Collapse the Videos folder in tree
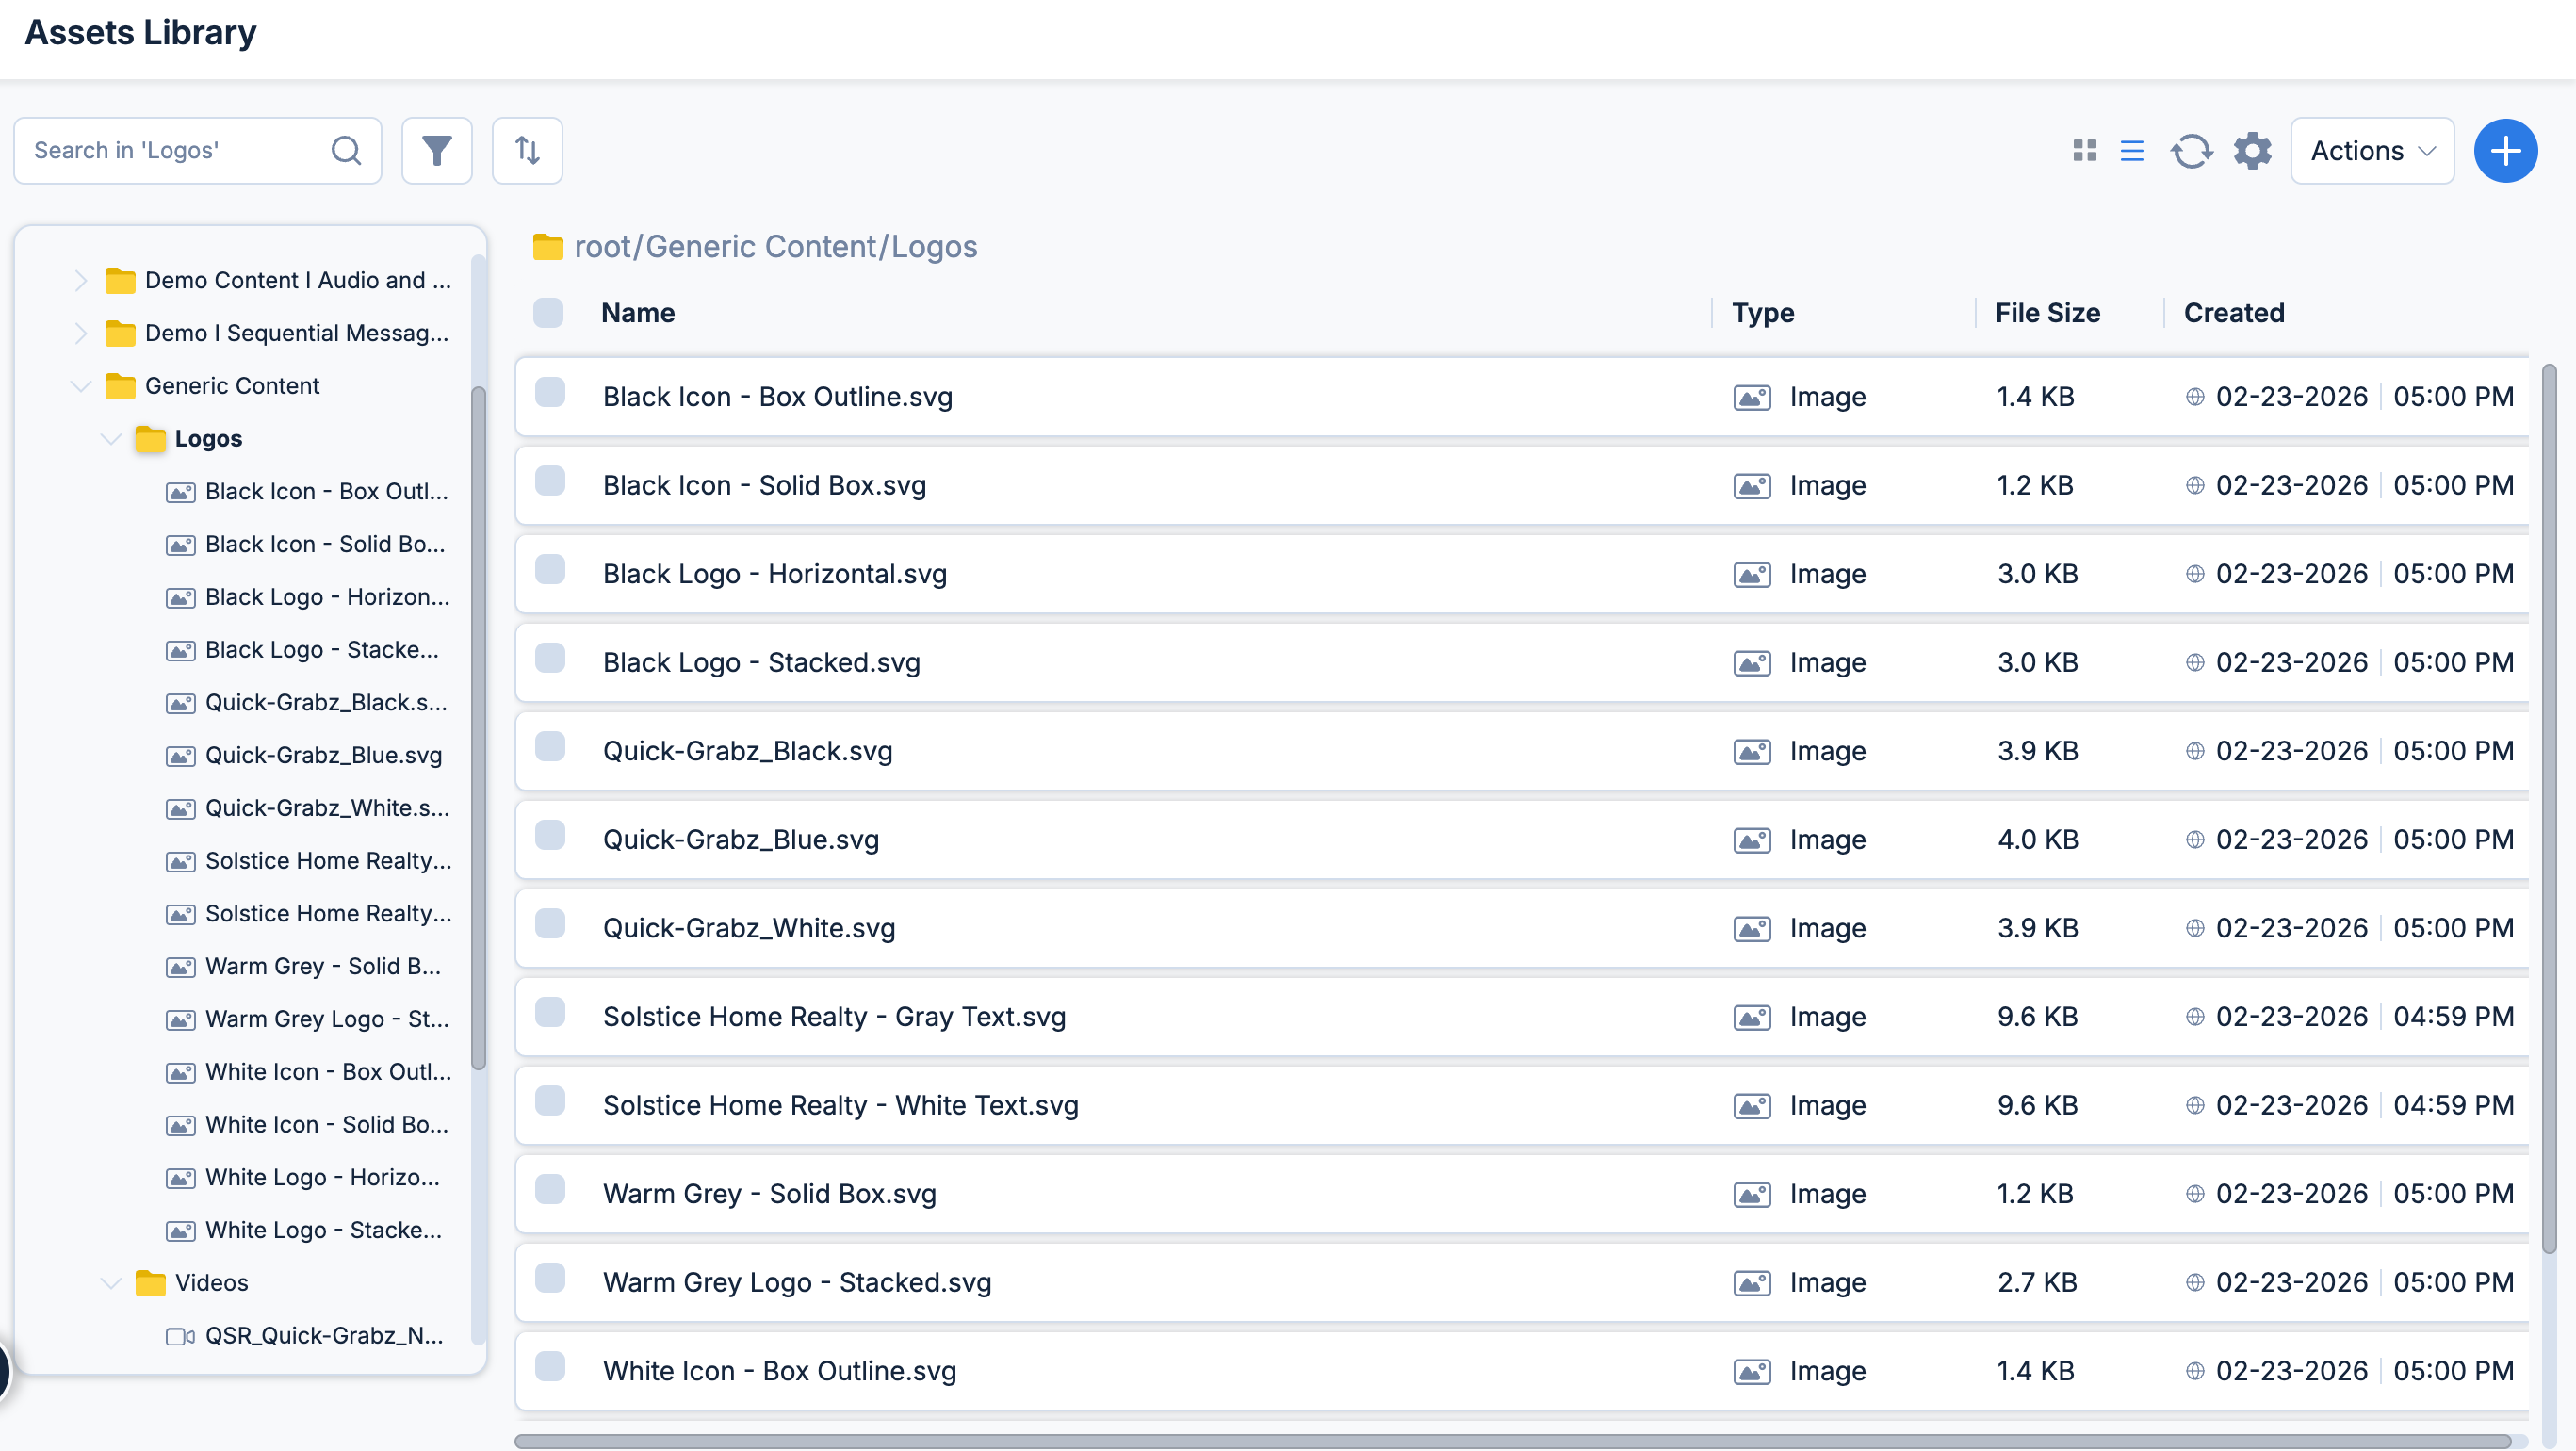This screenshot has width=2576, height=1451. (111, 1283)
